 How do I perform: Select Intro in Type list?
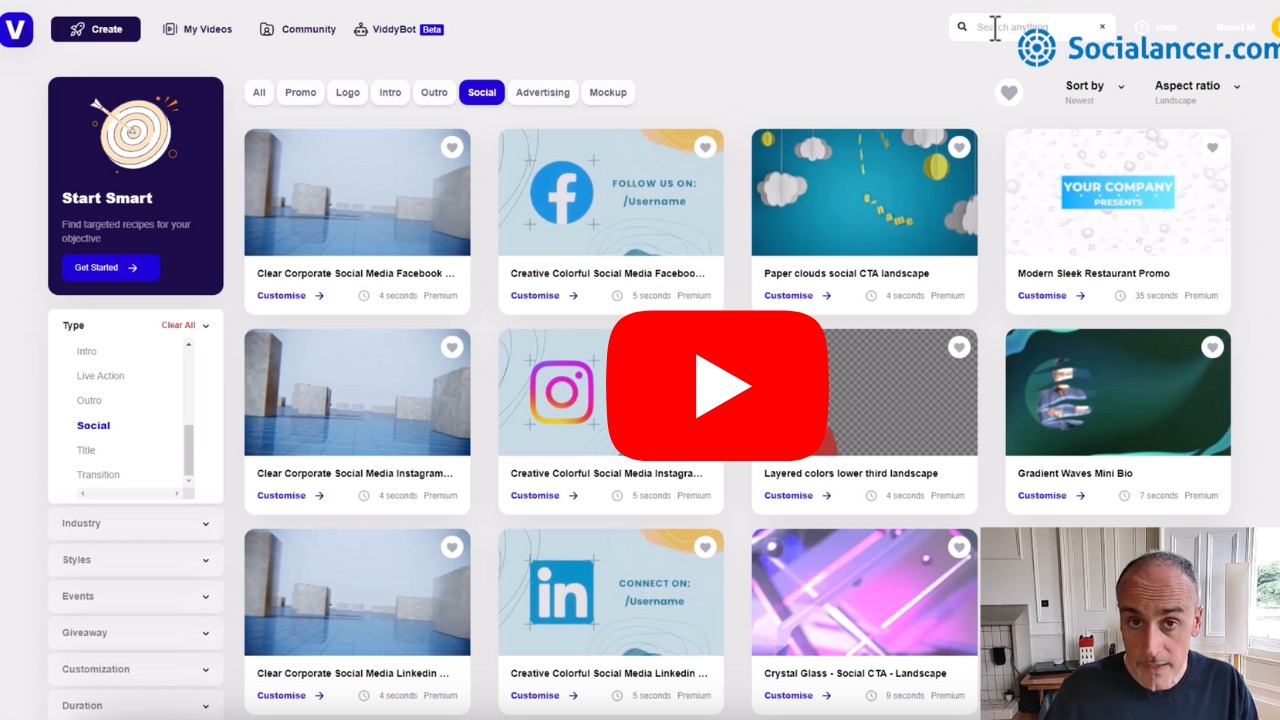87,351
